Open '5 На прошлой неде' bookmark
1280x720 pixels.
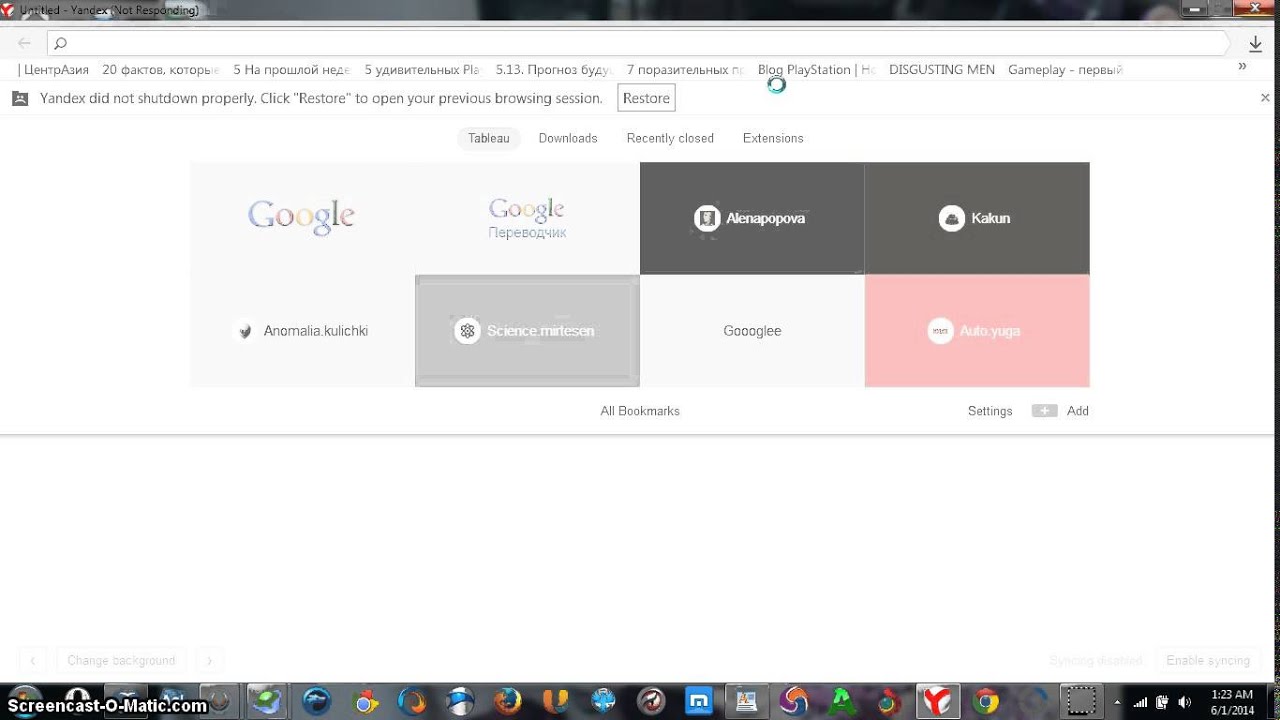[x=291, y=69]
